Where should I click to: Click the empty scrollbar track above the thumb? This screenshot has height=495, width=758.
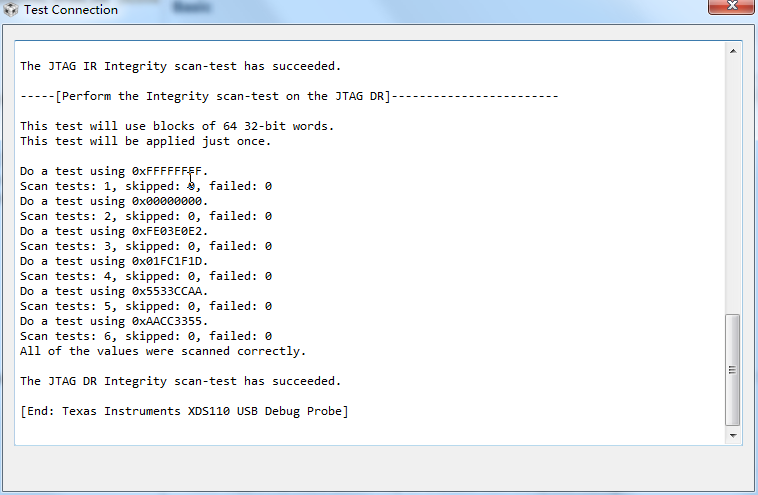(x=733, y=186)
